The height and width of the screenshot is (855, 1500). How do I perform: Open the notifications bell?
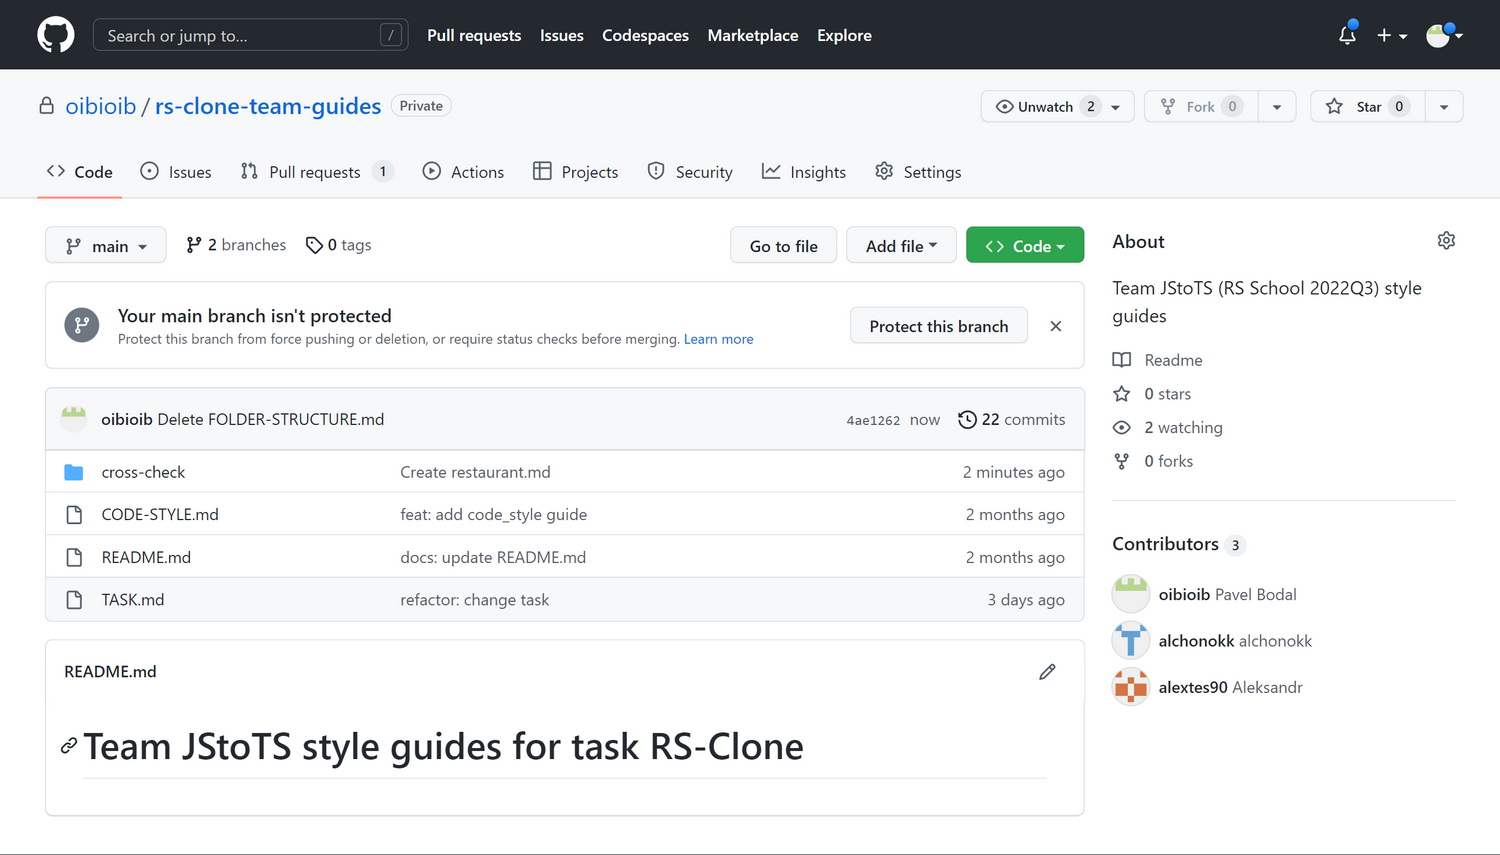(x=1347, y=35)
